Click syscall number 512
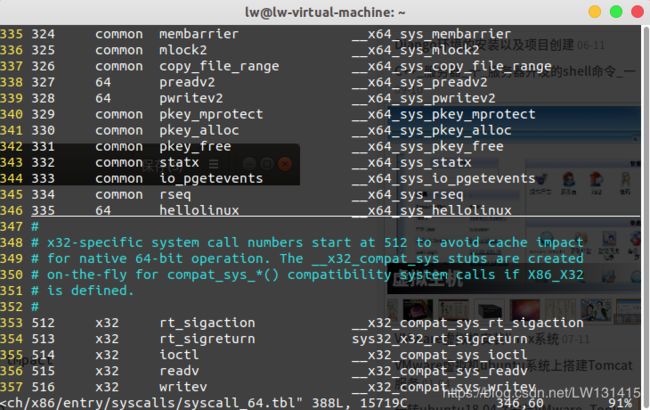This screenshot has width=650, height=410. point(43,323)
